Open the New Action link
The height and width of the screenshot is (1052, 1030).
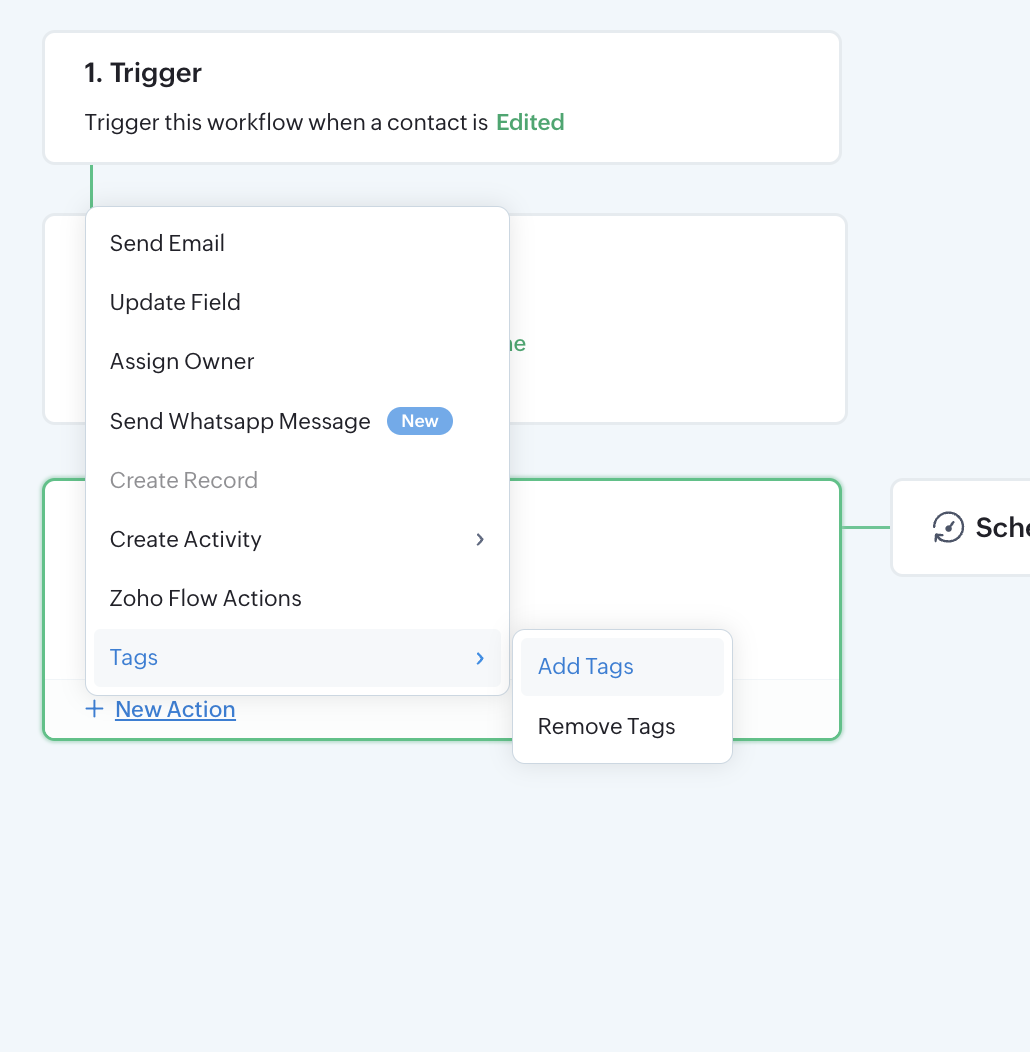pyautogui.click(x=175, y=709)
